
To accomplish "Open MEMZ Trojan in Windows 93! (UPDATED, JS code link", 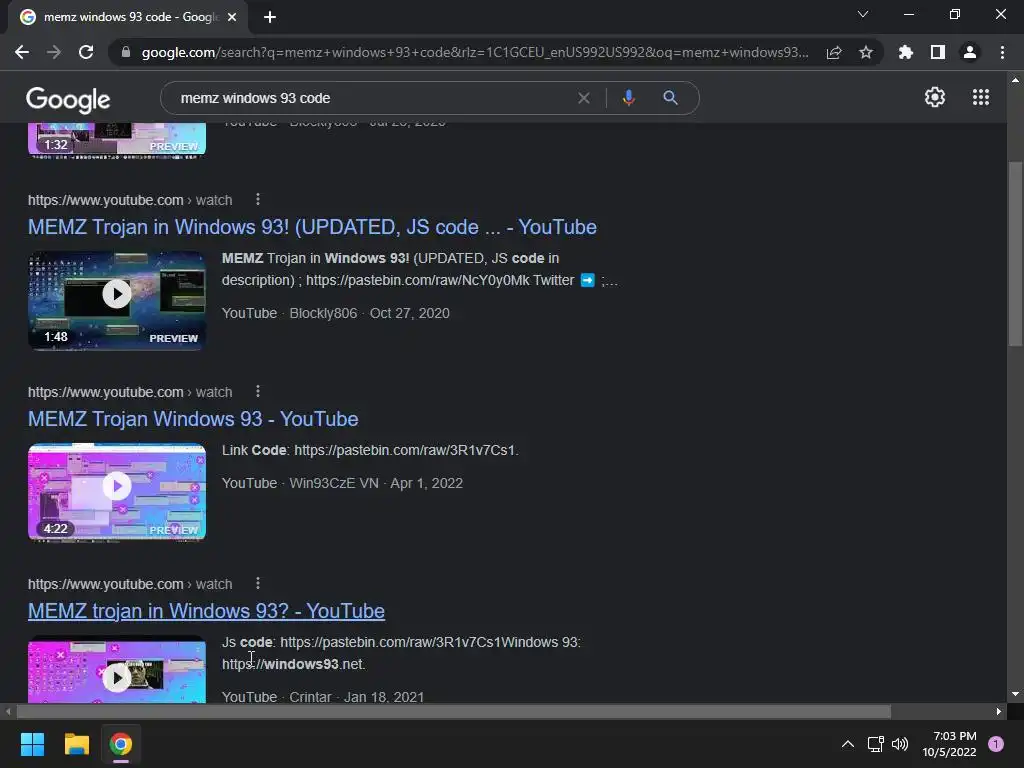I will coord(312,227).
